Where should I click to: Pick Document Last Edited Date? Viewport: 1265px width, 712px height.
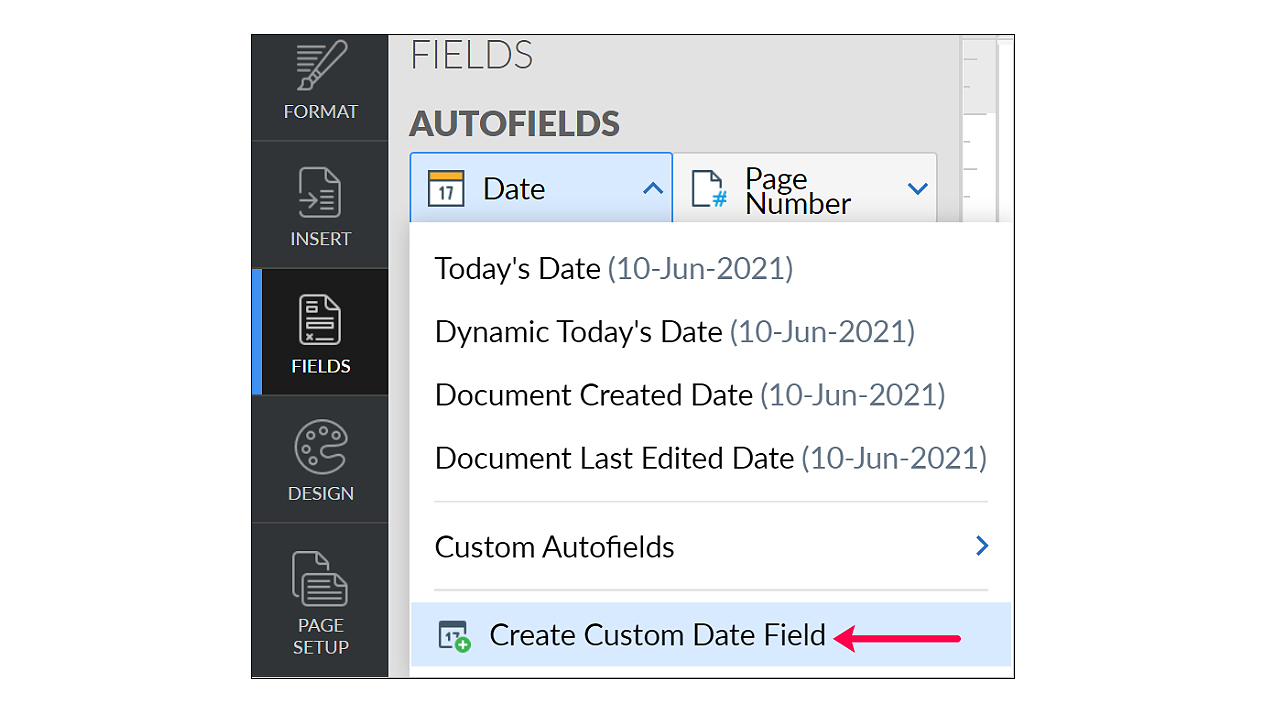tap(710, 458)
